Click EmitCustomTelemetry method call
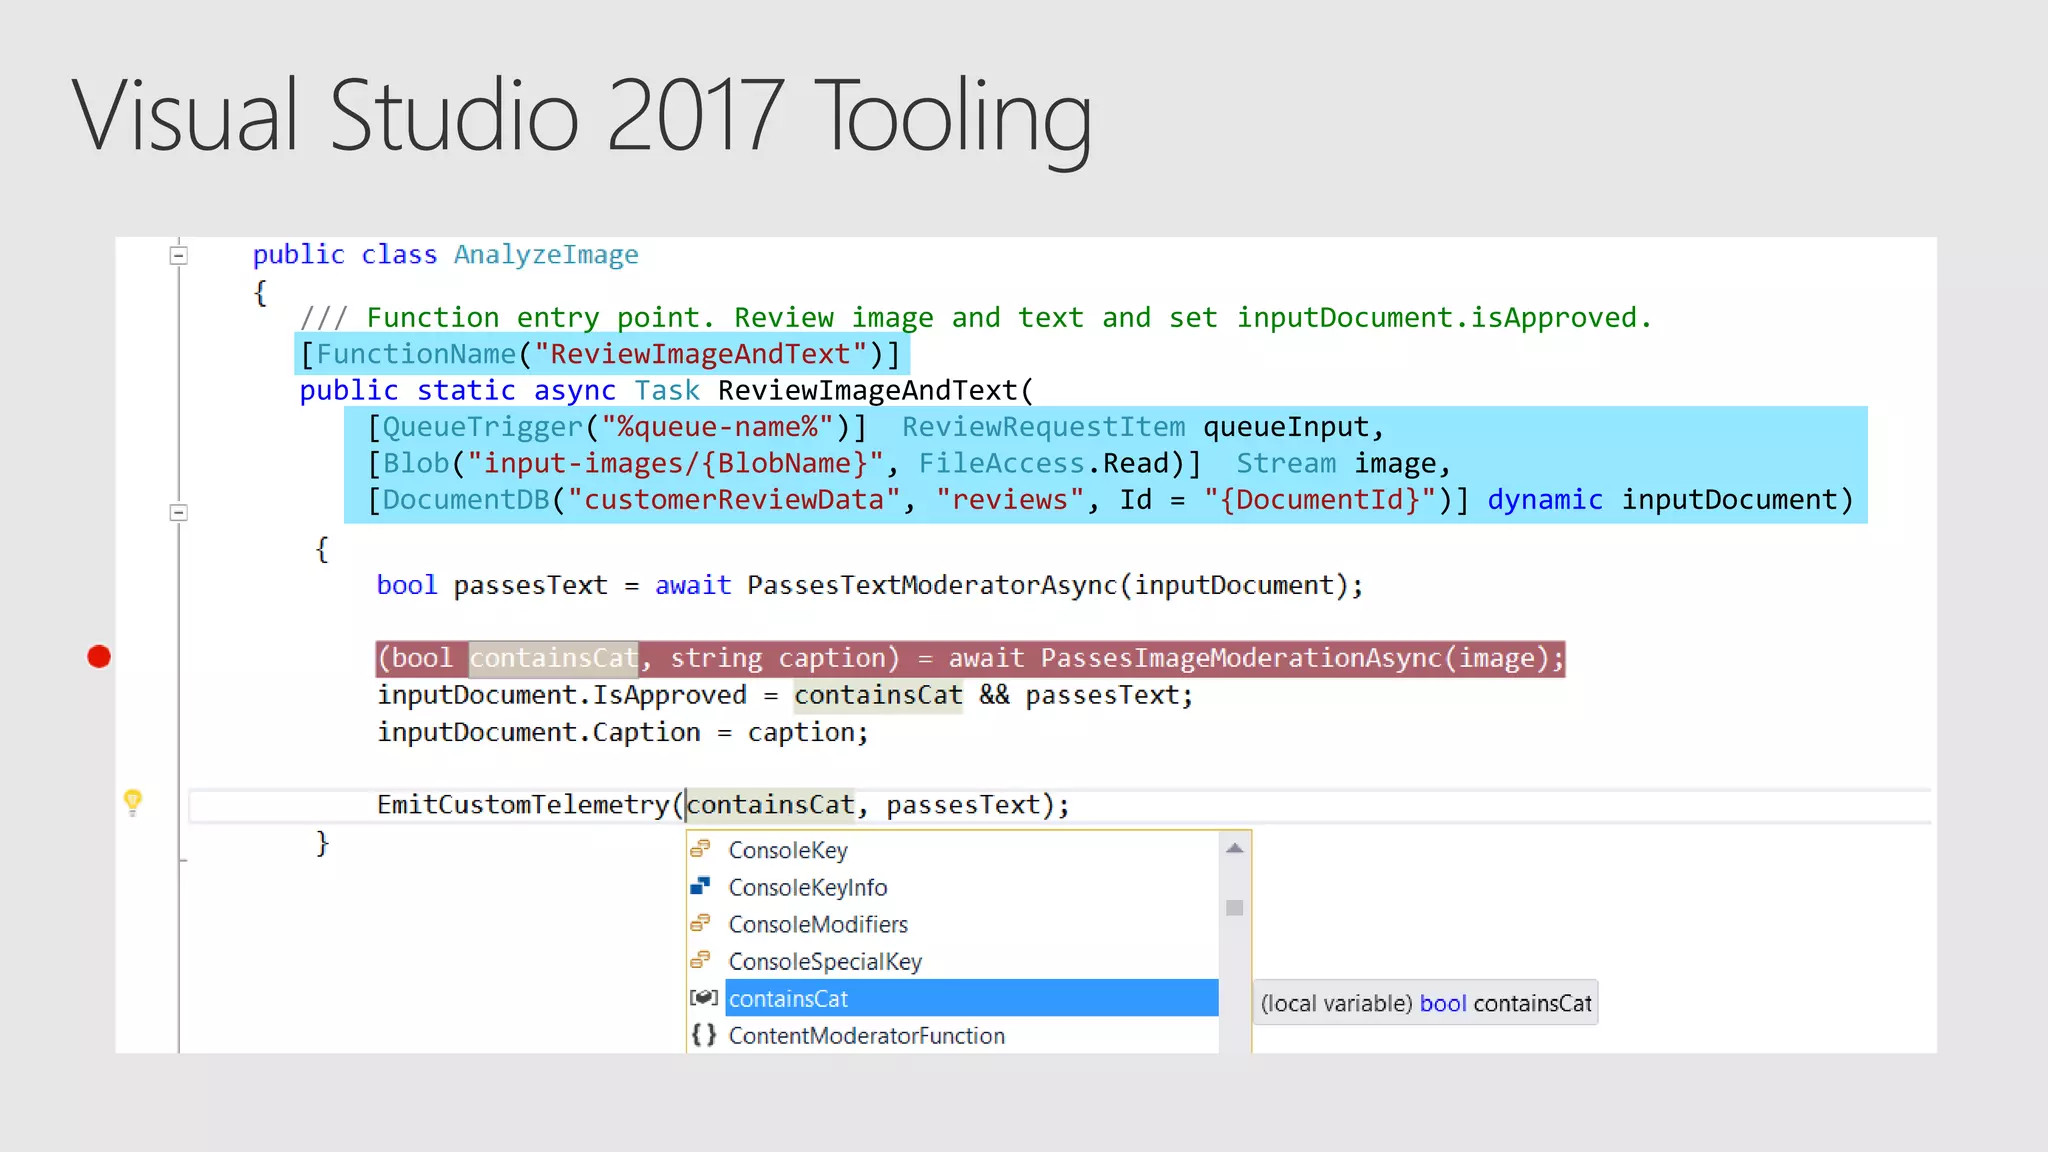The width and height of the screenshot is (2048, 1152). click(x=523, y=804)
